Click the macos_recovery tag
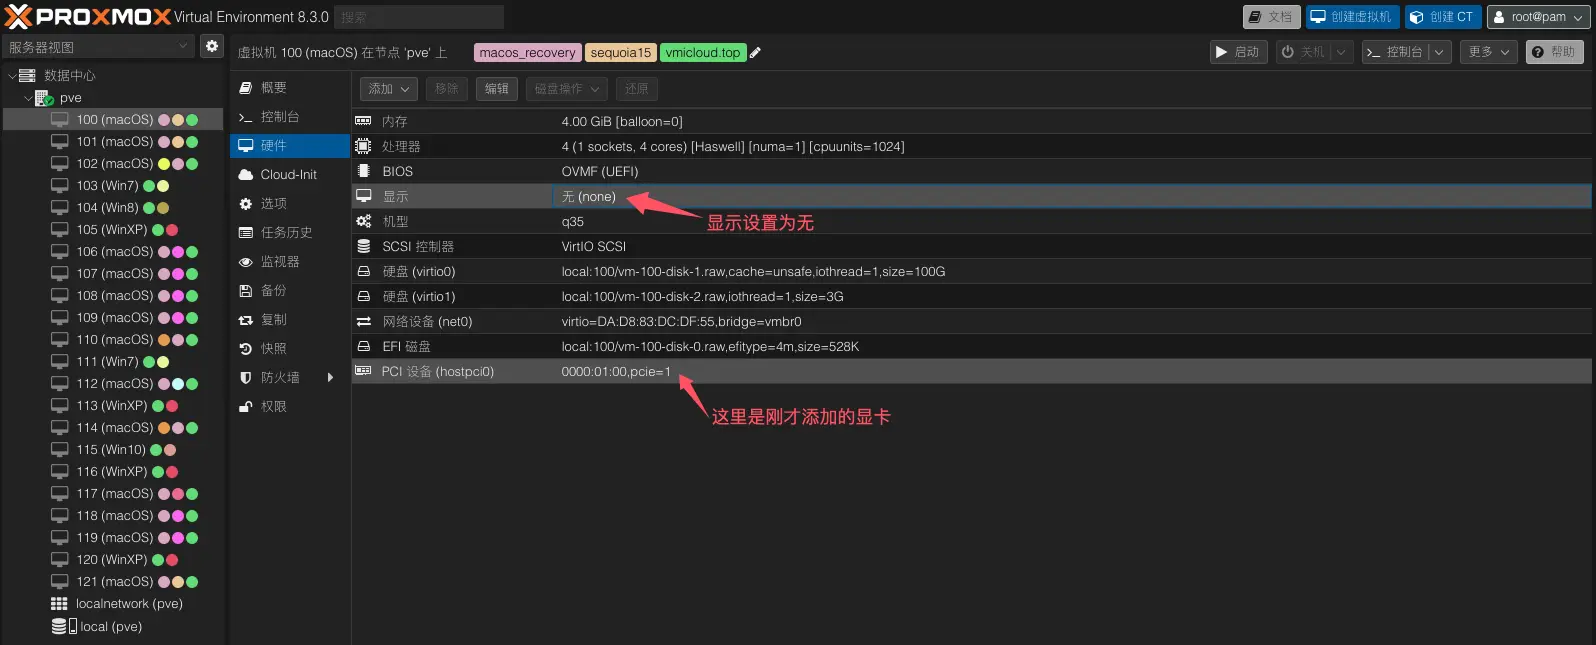Screen dimensions: 1596x645 click(527, 53)
